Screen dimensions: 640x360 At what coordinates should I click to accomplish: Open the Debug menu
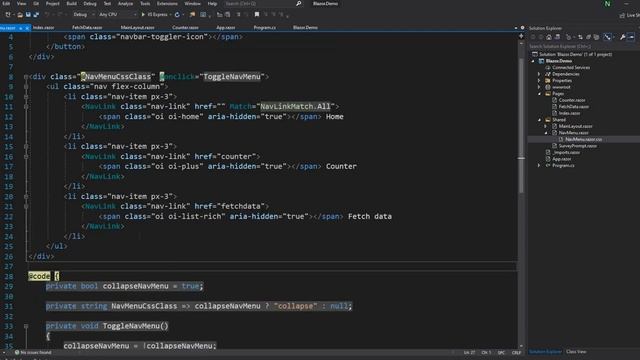pyautogui.click(x=90, y=4)
